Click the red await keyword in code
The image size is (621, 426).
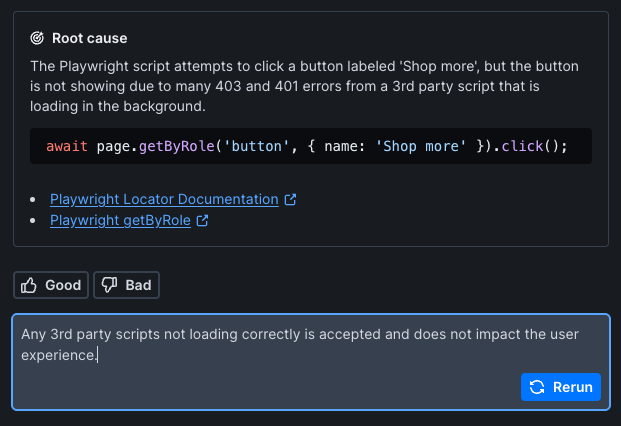point(66,146)
